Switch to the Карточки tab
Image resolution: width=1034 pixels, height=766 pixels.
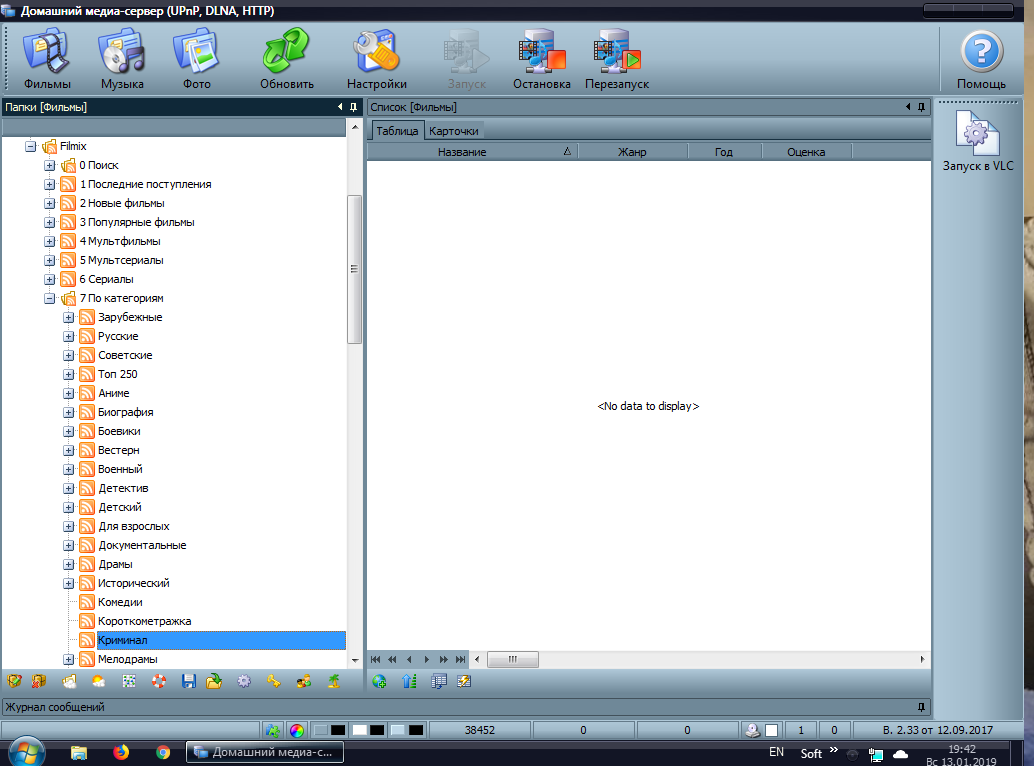[x=454, y=131]
